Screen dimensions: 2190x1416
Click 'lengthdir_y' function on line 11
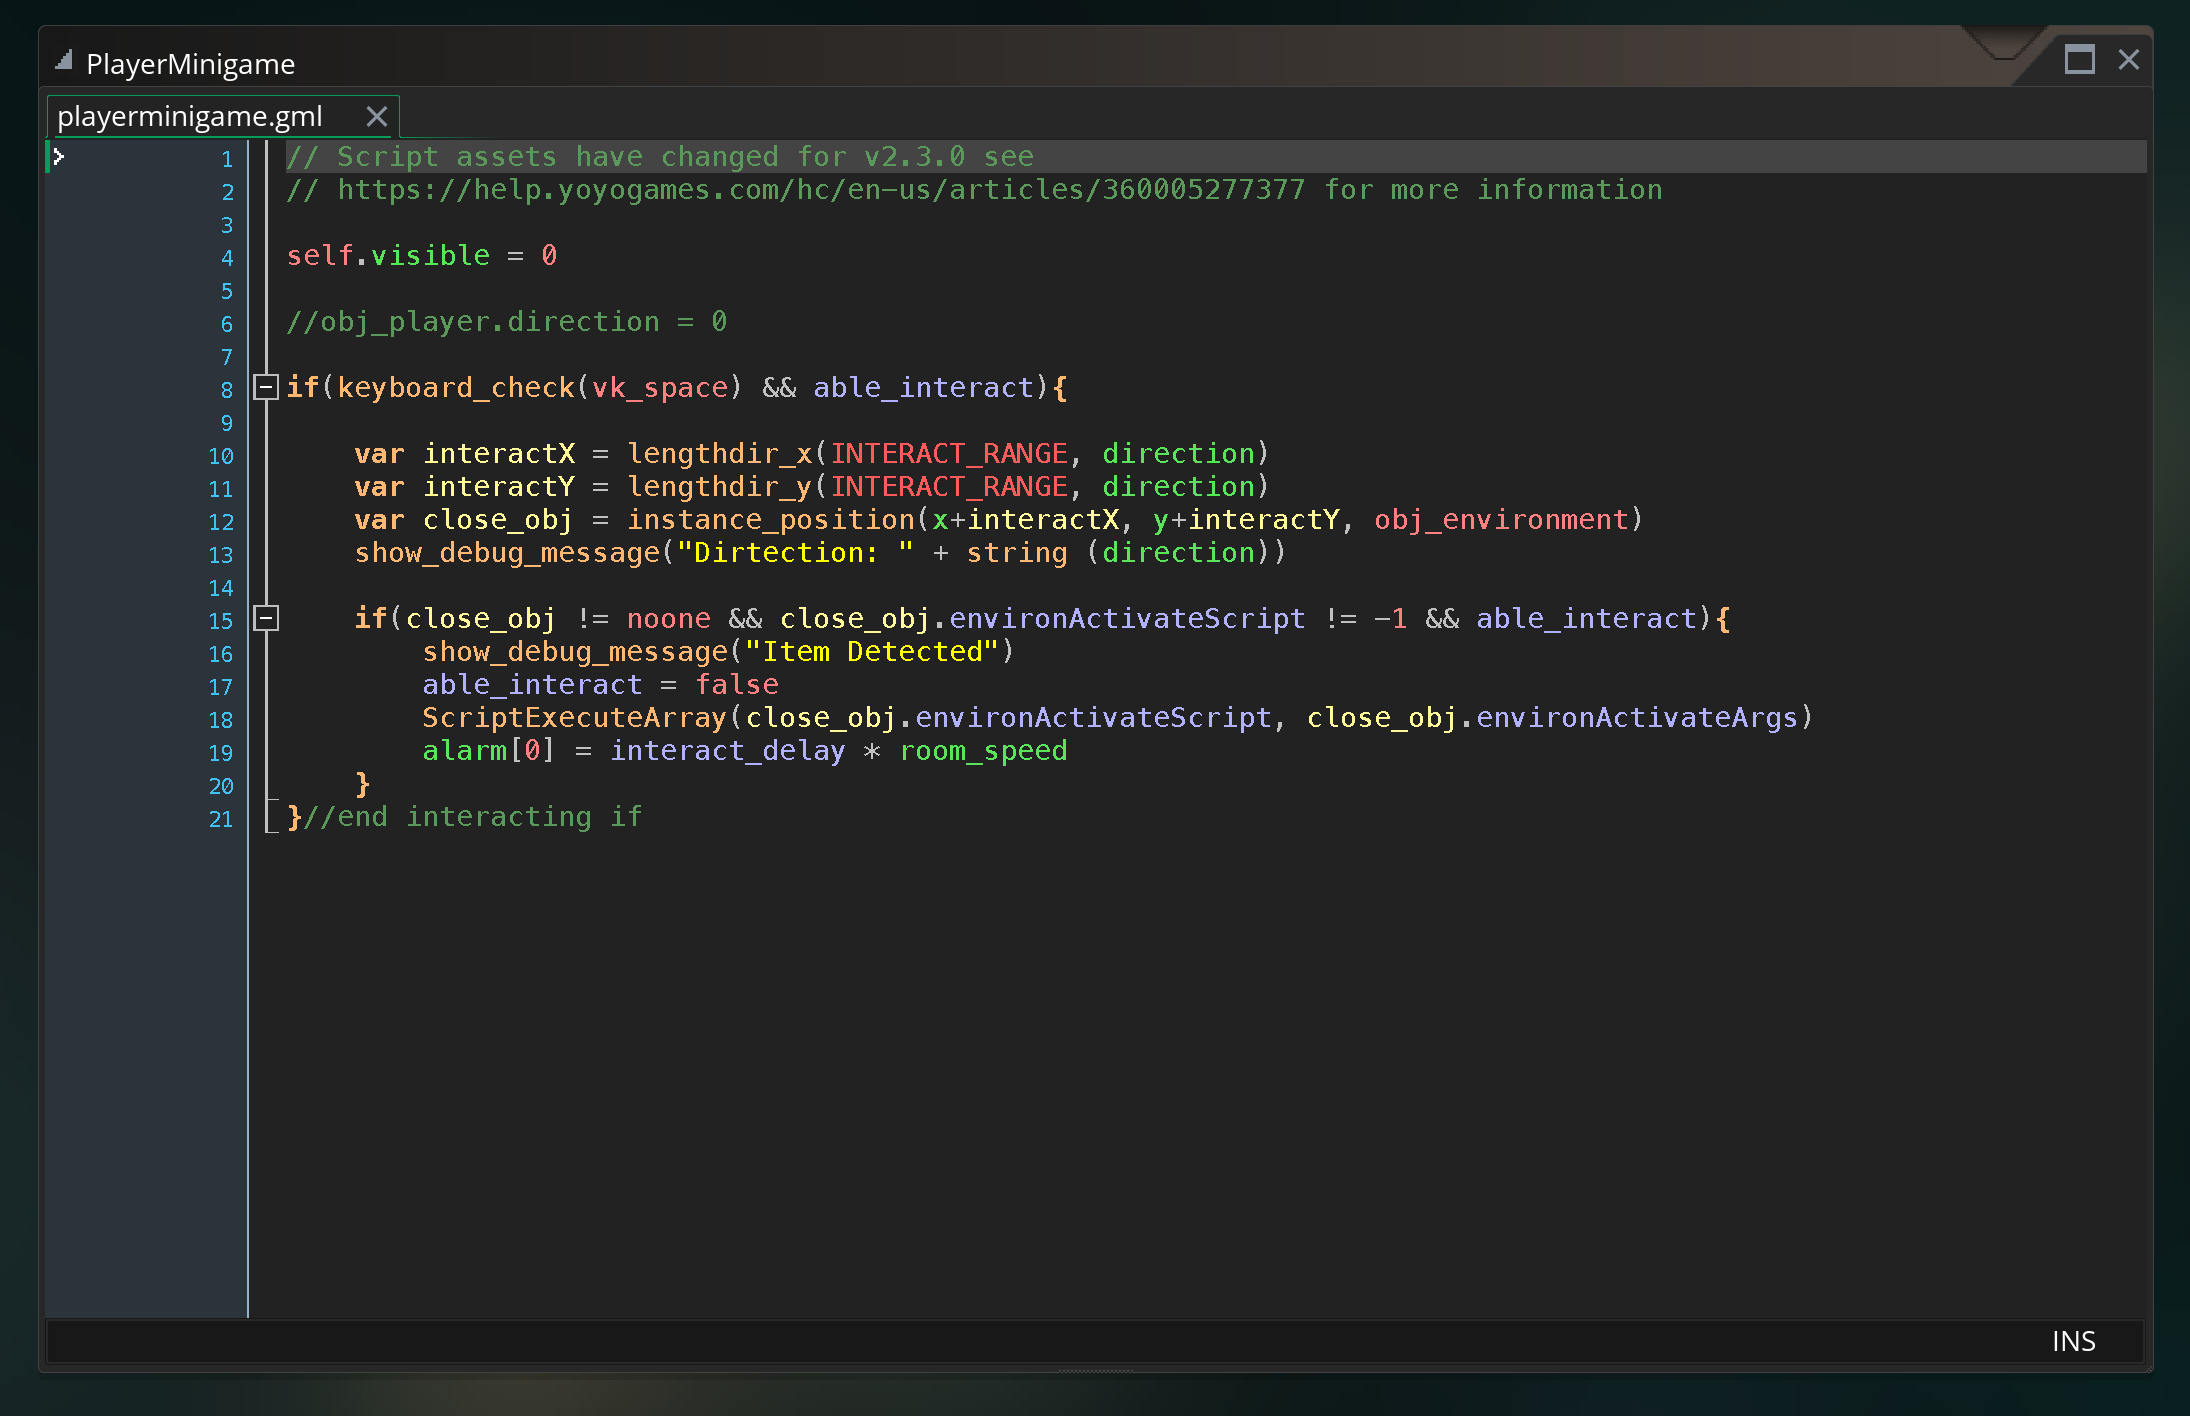(x=720, y=486)
